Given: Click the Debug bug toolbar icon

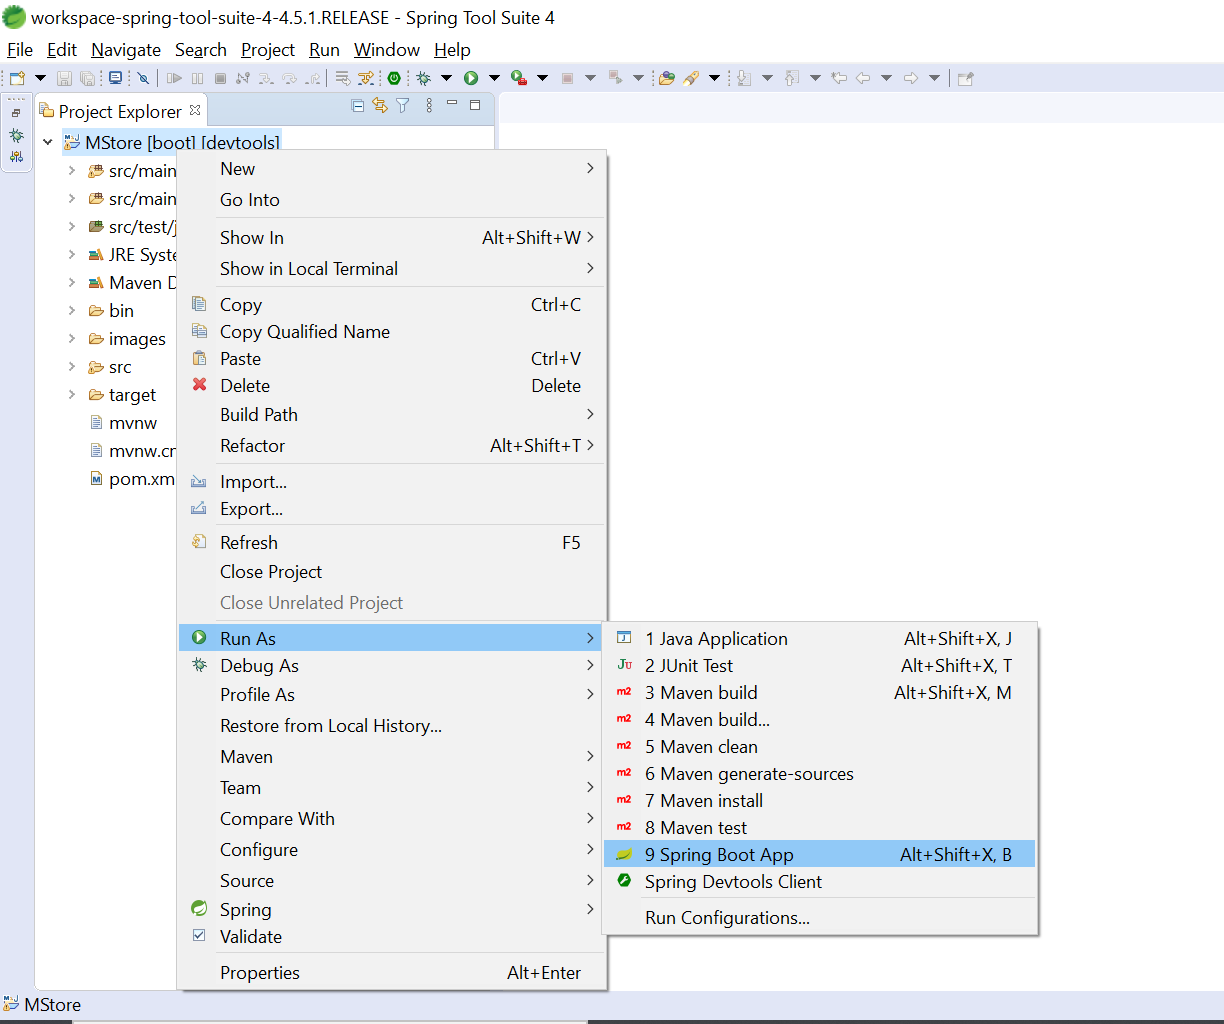Looking at the screenshot, I should (424, 78).
